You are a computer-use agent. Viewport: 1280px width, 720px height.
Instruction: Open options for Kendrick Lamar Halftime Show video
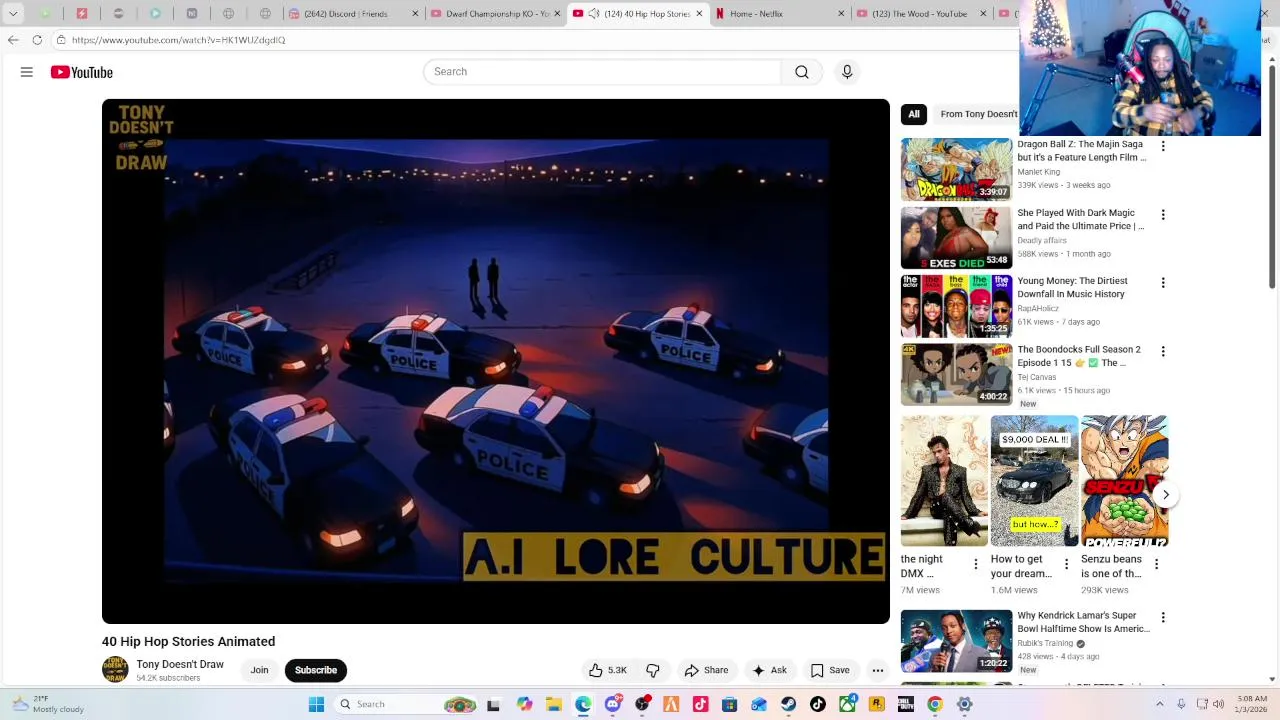pyautogui.click(x=1163, y=617)
